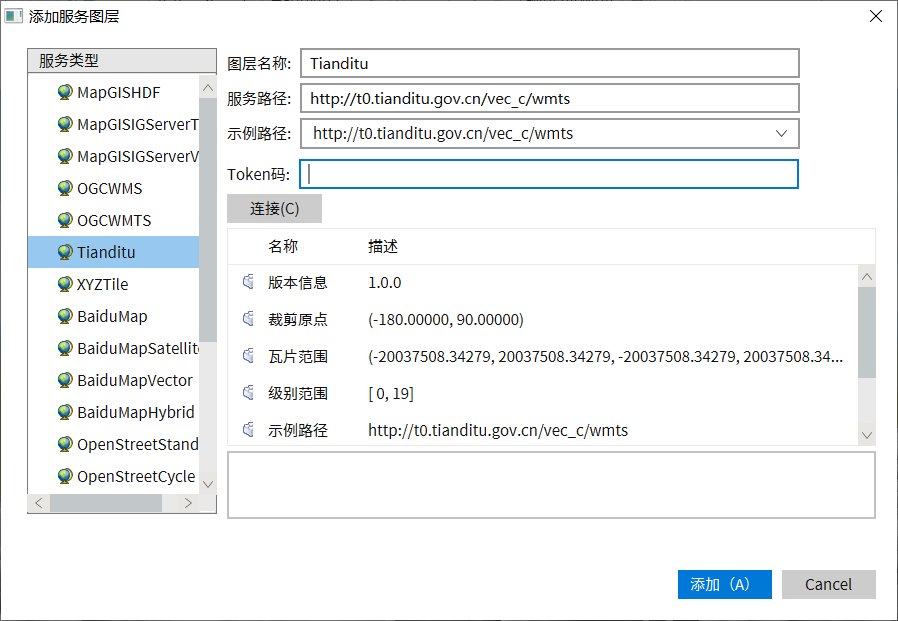Click the globe icon beside OpenStreetStand
This screenshot has width=898, height=621.
coord(65,445)
